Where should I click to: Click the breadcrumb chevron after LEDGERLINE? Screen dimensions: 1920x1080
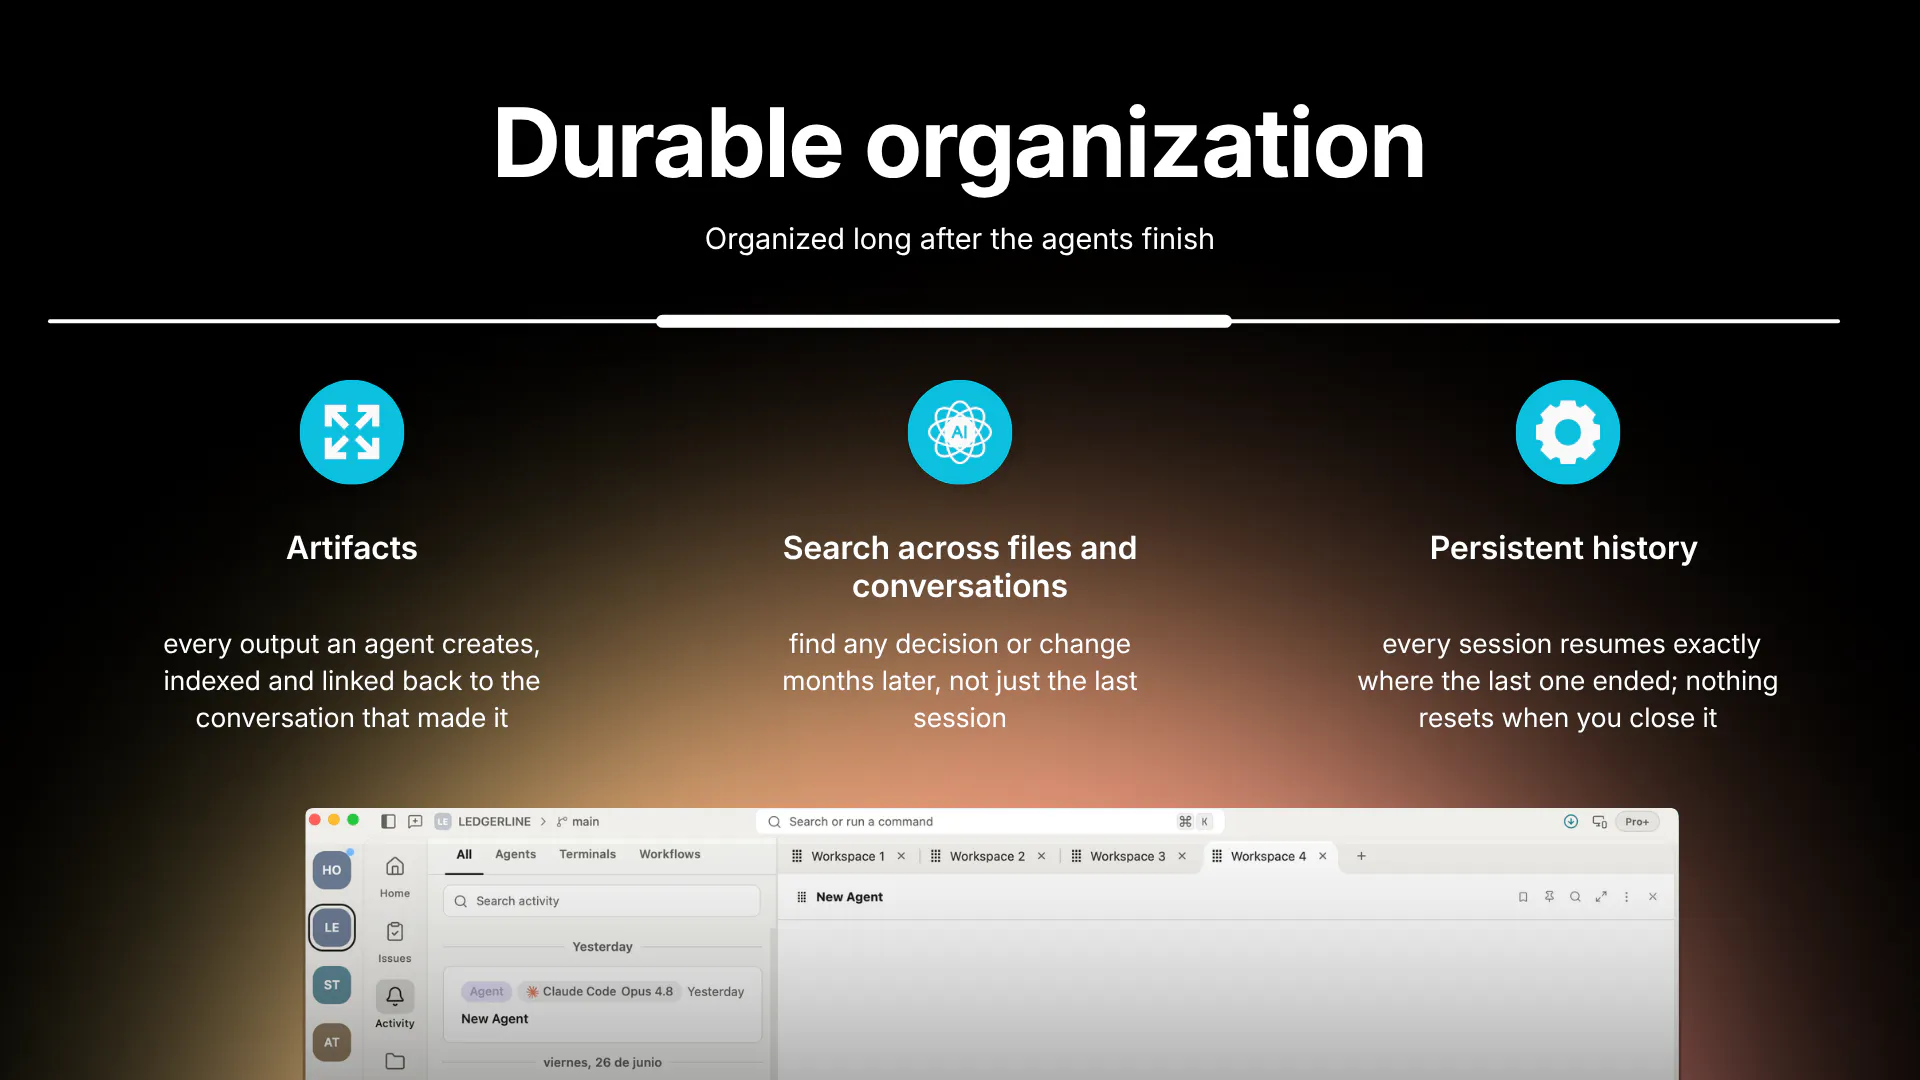[x=543, y=821]
